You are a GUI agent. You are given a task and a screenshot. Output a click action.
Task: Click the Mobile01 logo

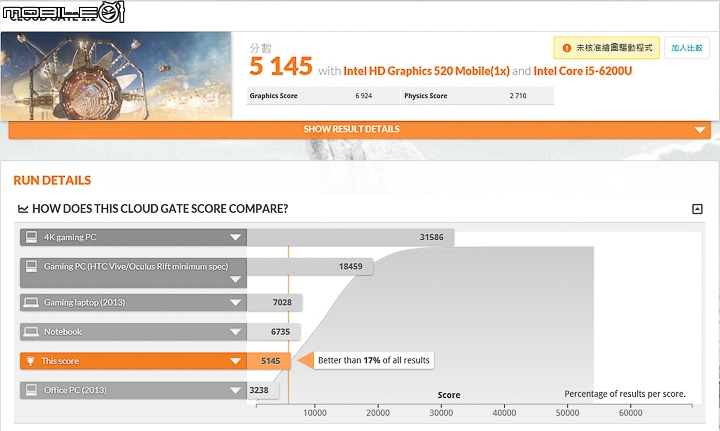[63, 12]
